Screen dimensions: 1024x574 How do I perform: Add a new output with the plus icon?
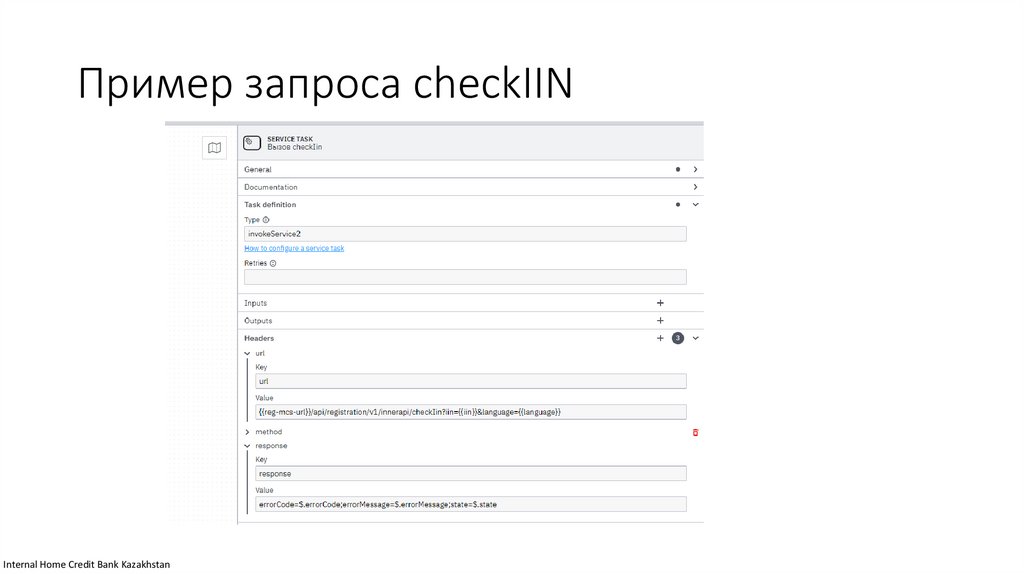[660, 321]
